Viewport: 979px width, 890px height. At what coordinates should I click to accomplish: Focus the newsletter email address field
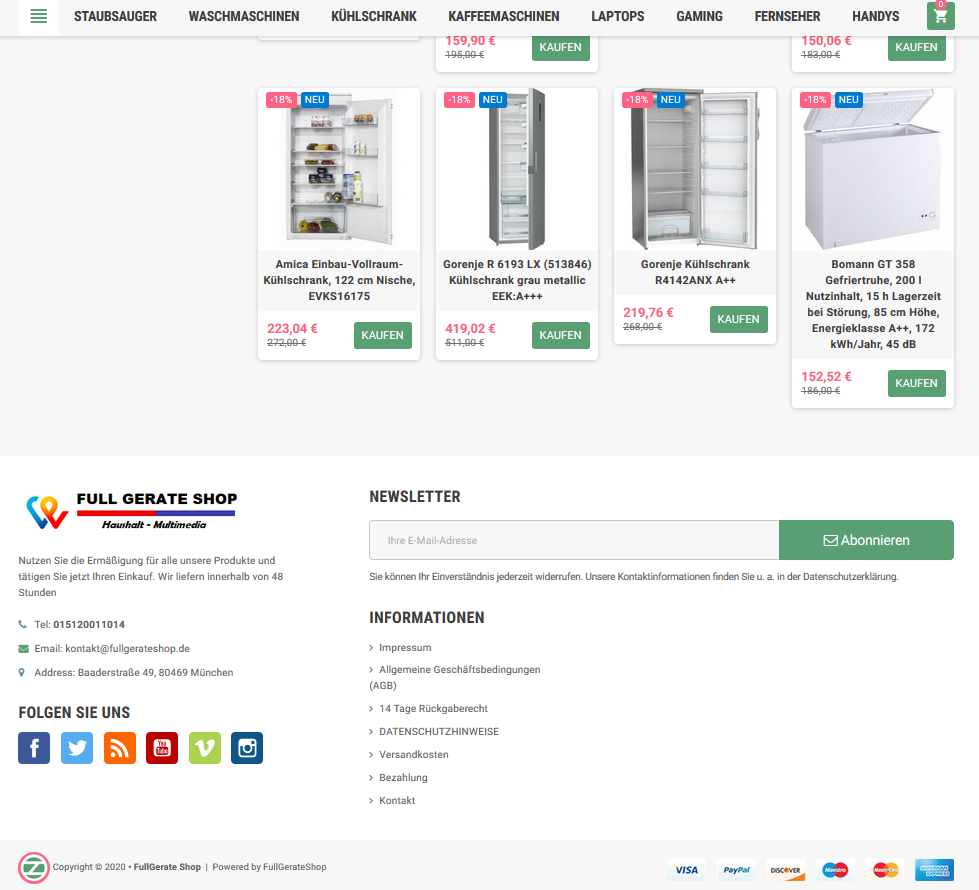pos(574,540)
